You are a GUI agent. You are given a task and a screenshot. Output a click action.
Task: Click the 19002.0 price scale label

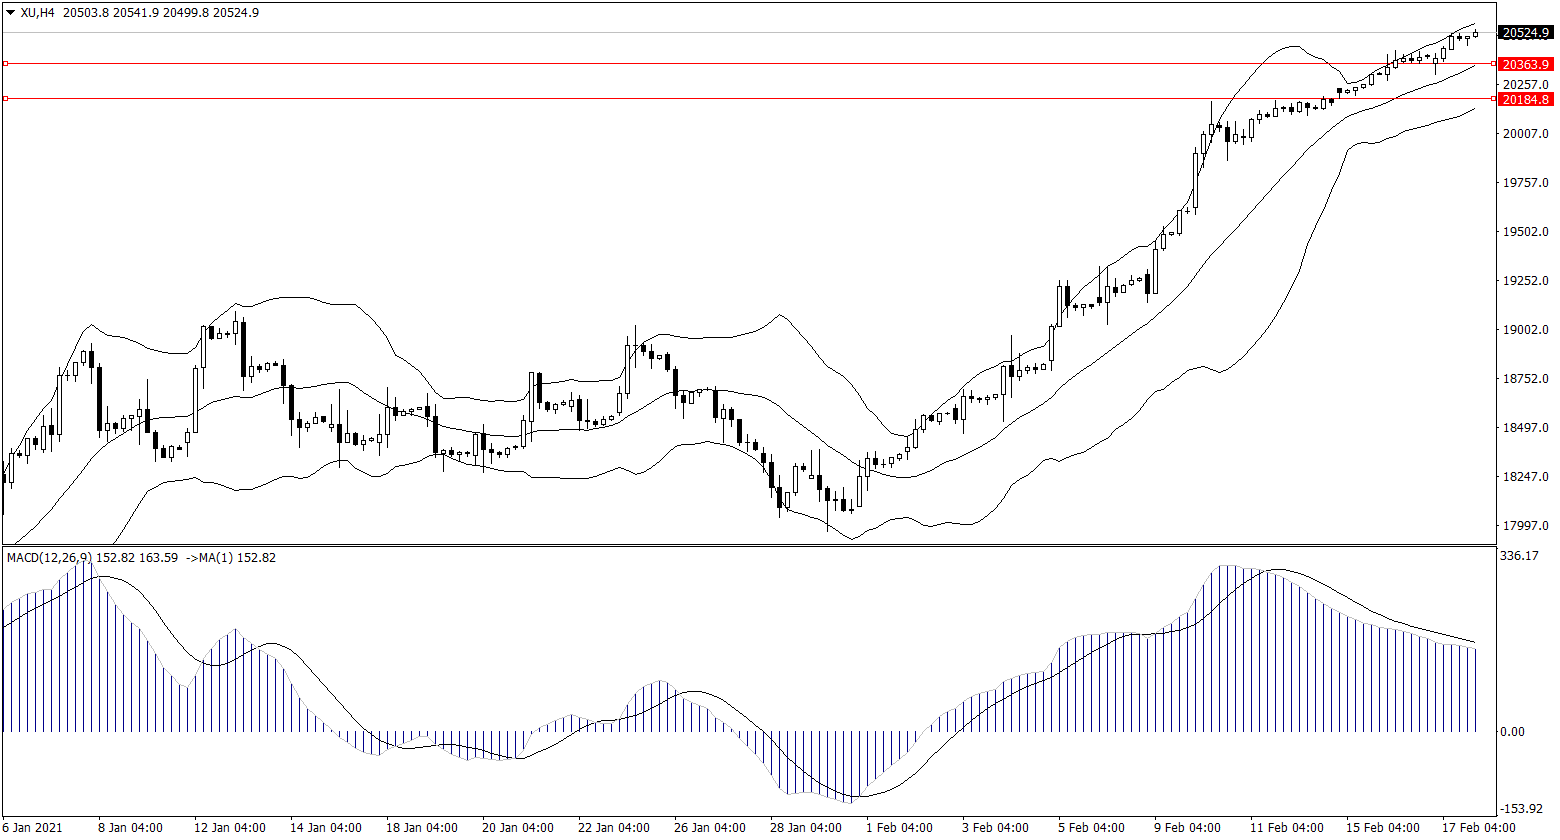click(x=1525, y=330)
